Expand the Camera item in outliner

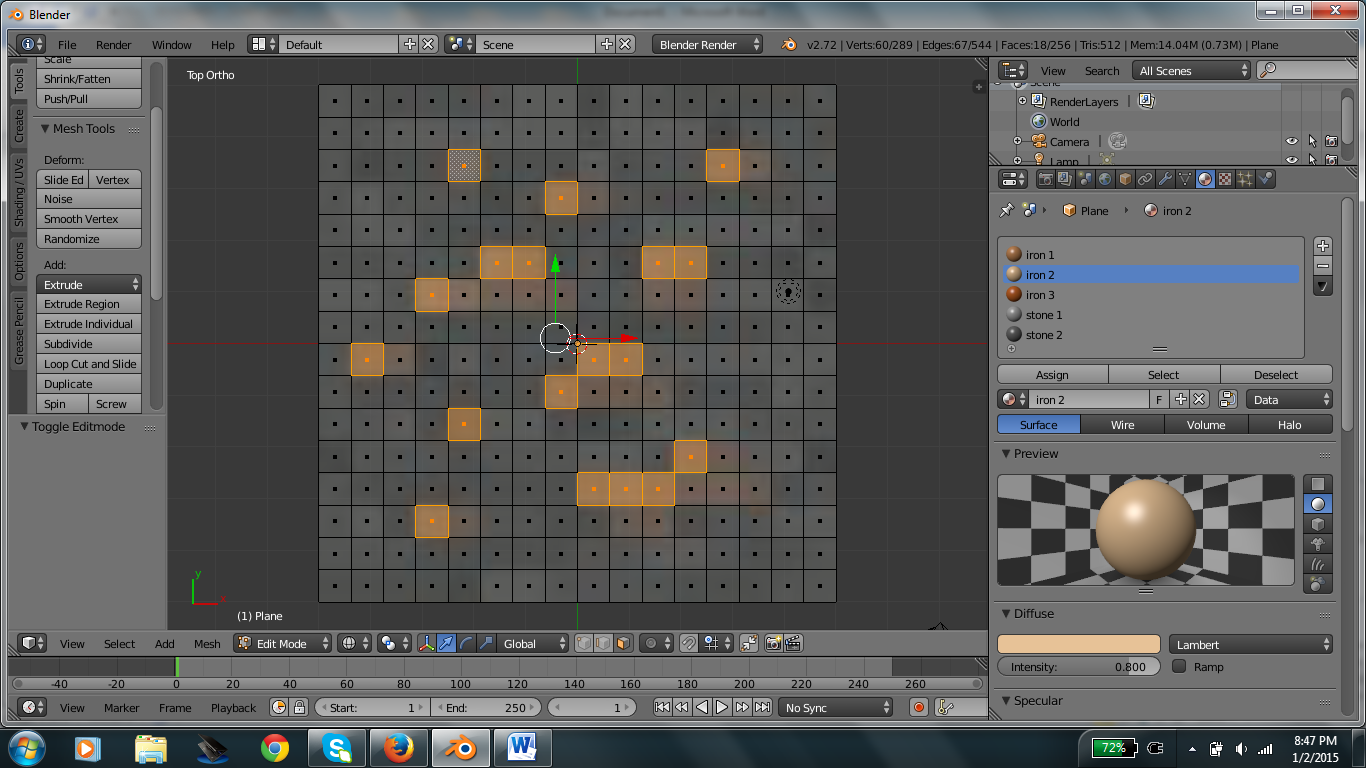point(1017,142)
